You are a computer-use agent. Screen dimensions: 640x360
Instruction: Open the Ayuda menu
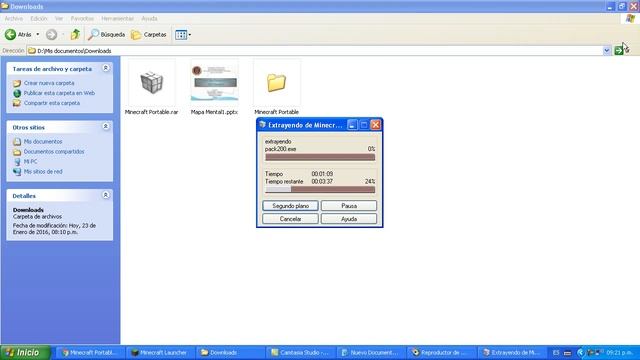[149, 18]
